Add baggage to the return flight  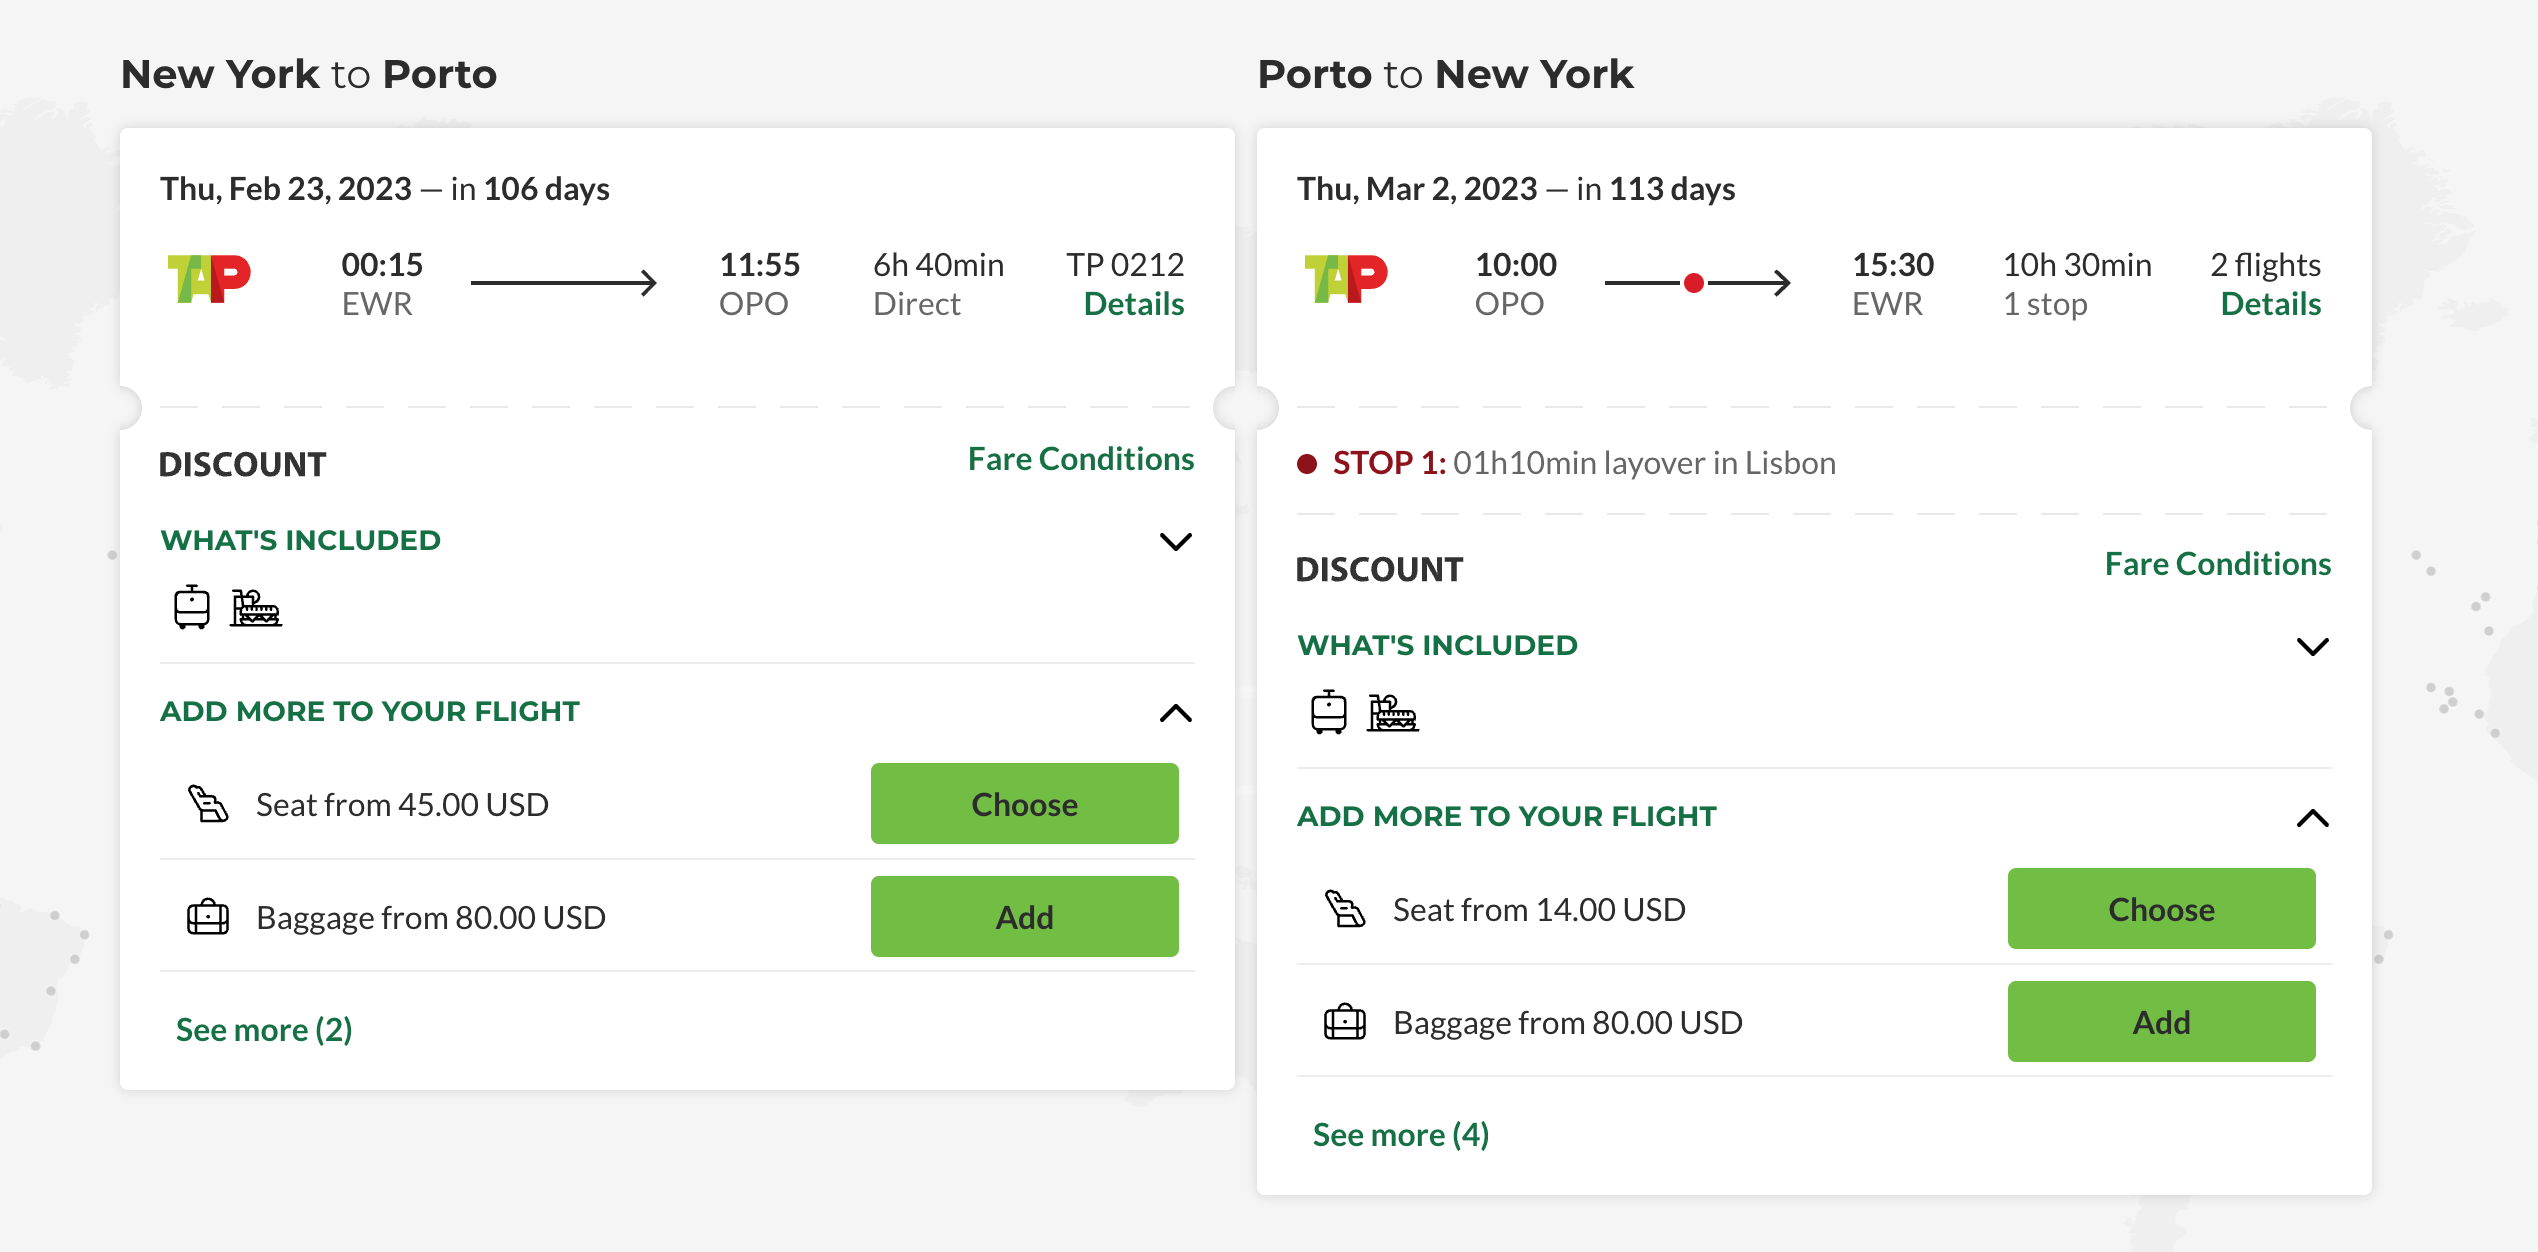pyautogui.click(x=2160, y=1022)
